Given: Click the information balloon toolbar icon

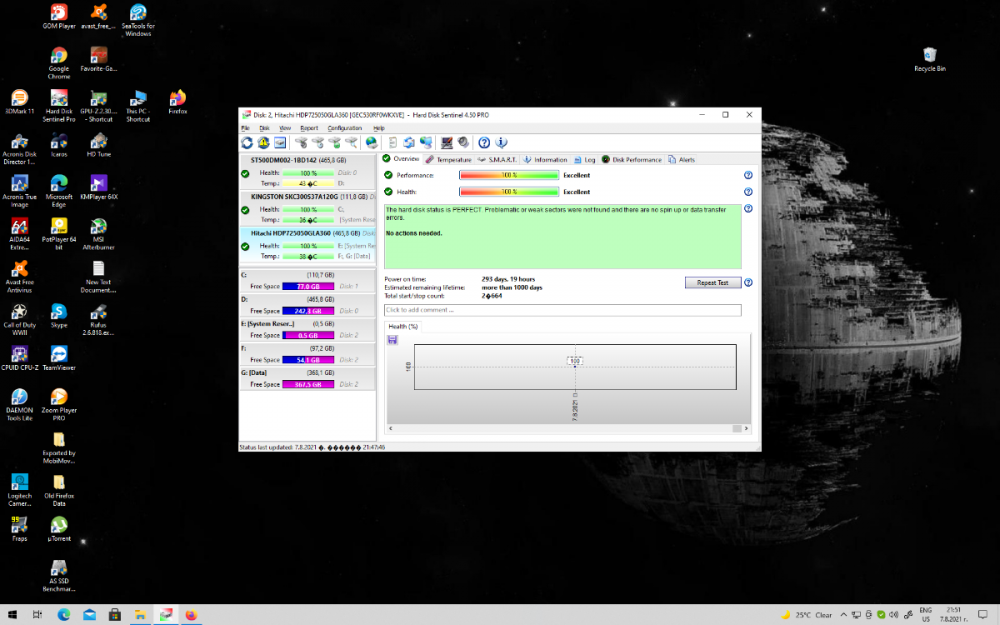Looking at the screenshot, I should (x=502, y=144).
